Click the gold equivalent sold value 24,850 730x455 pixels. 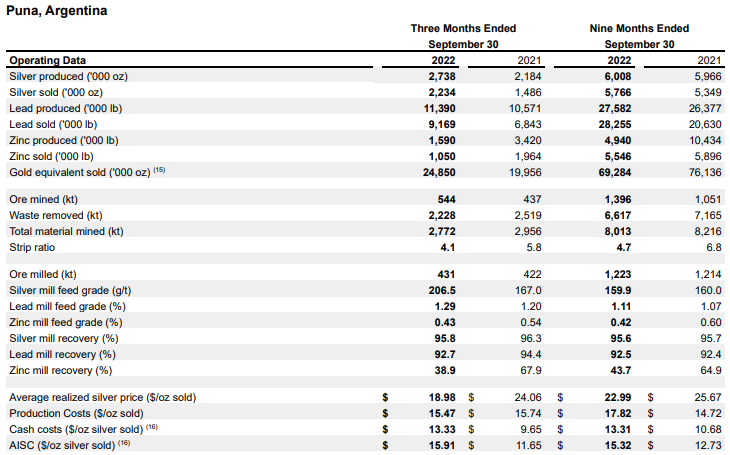439,172
